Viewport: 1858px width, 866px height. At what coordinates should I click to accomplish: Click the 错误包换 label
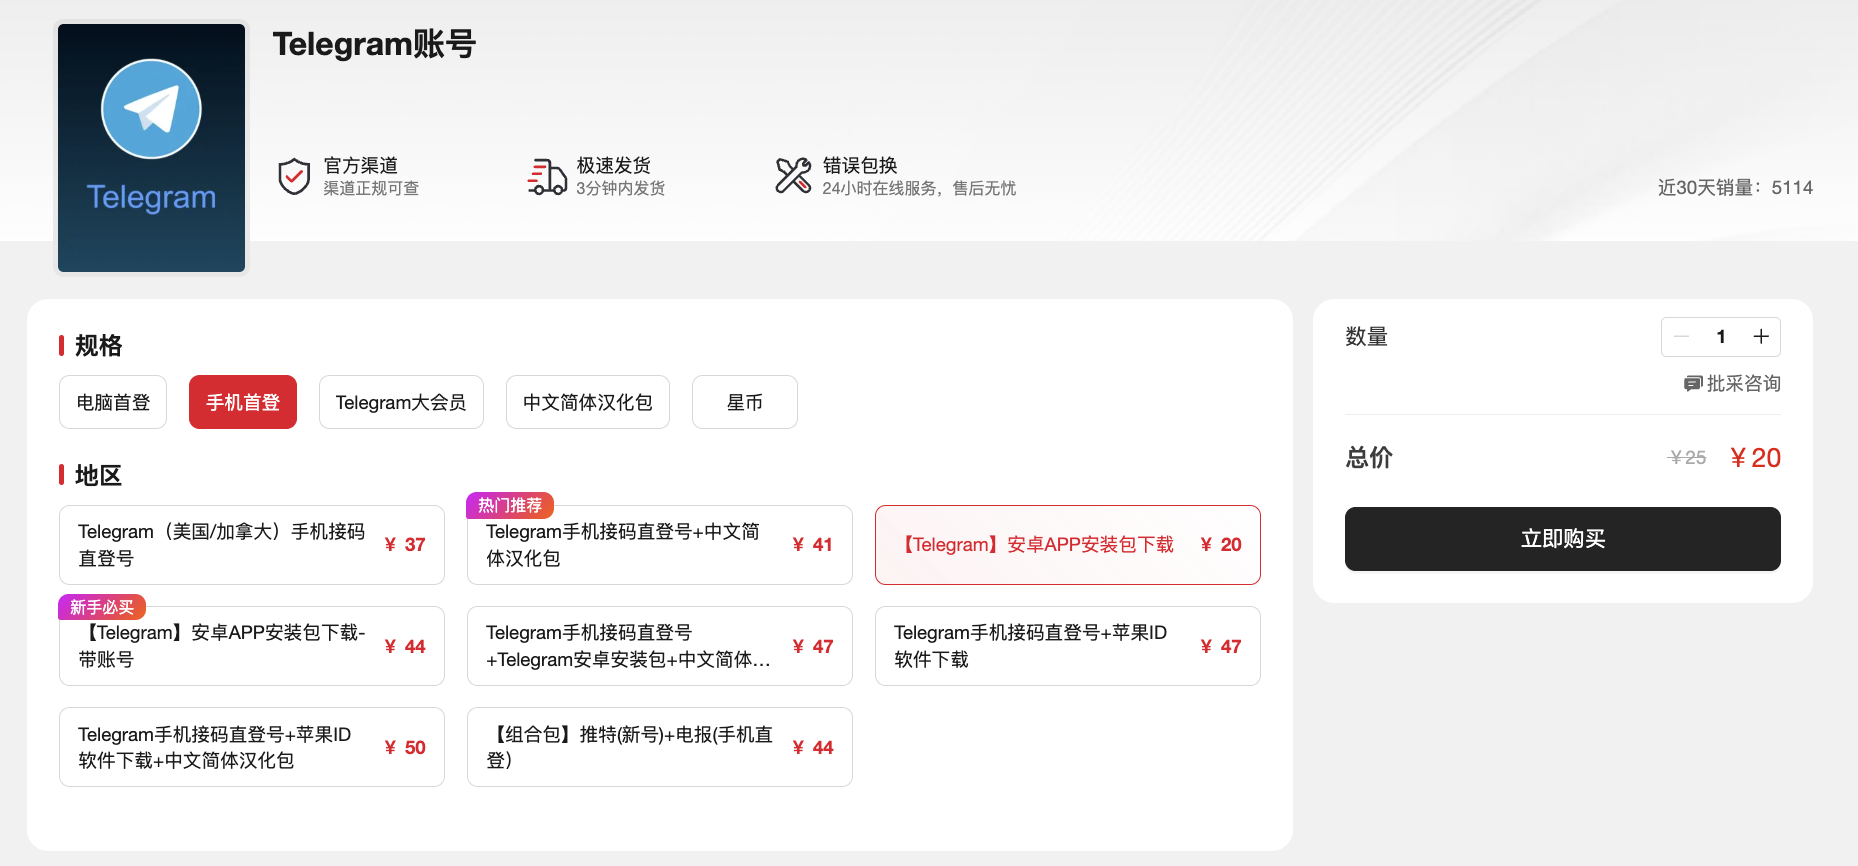(x=860, y=165)
